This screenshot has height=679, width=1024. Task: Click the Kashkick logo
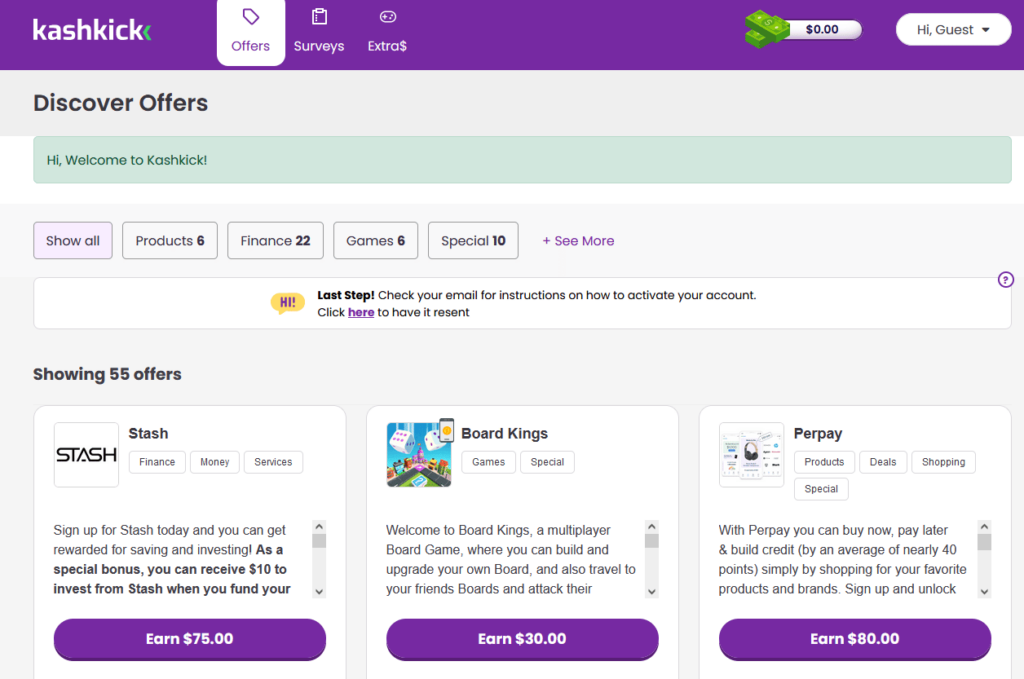click(92, 29)
